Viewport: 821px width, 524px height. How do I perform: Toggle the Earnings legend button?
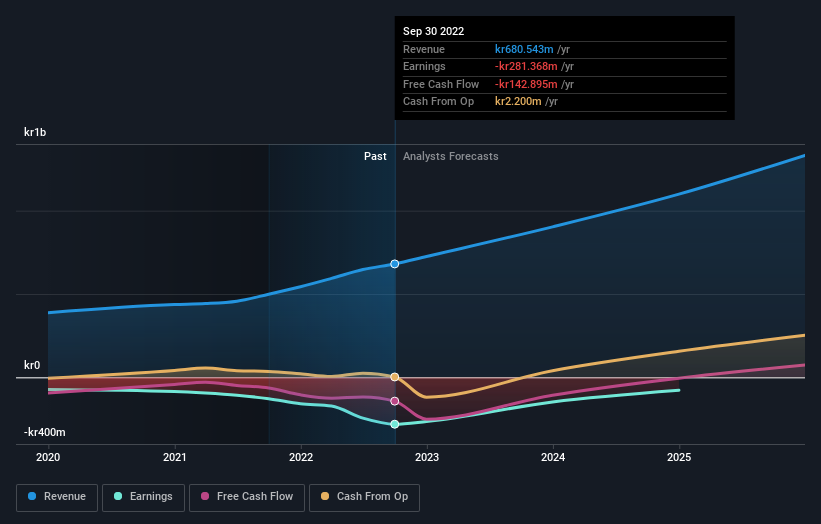coord(143,497)
